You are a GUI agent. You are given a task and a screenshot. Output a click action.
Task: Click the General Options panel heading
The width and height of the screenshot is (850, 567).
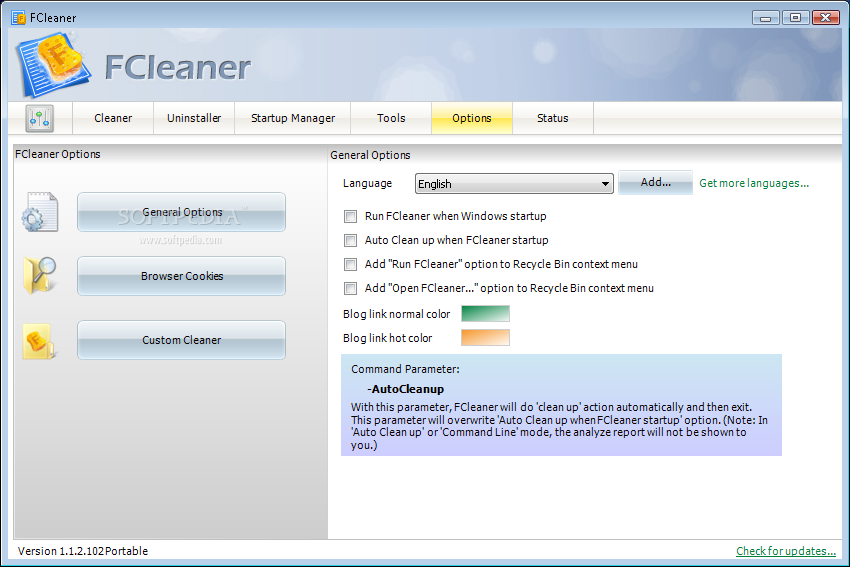(370, 155)
